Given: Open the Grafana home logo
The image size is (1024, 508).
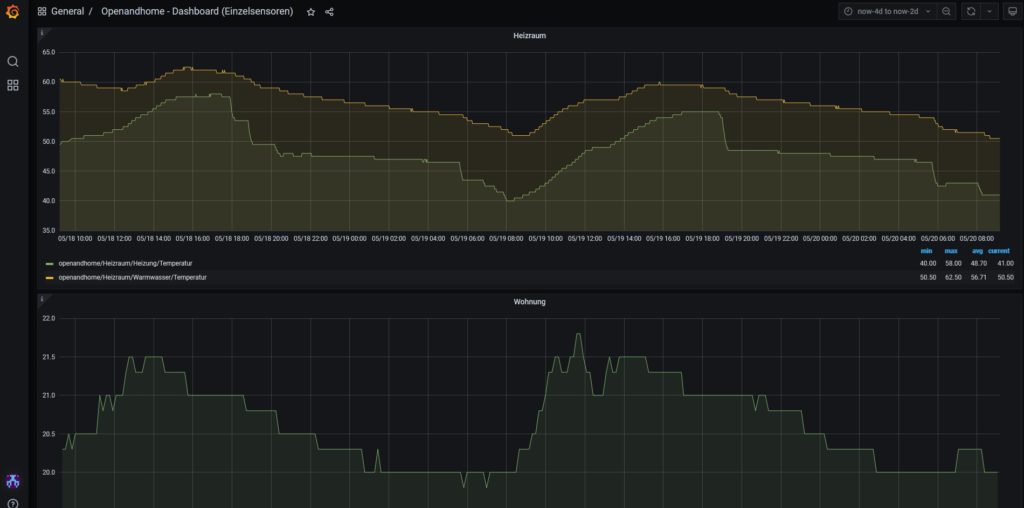Looking at the screenshot, I should pos(12,11).
